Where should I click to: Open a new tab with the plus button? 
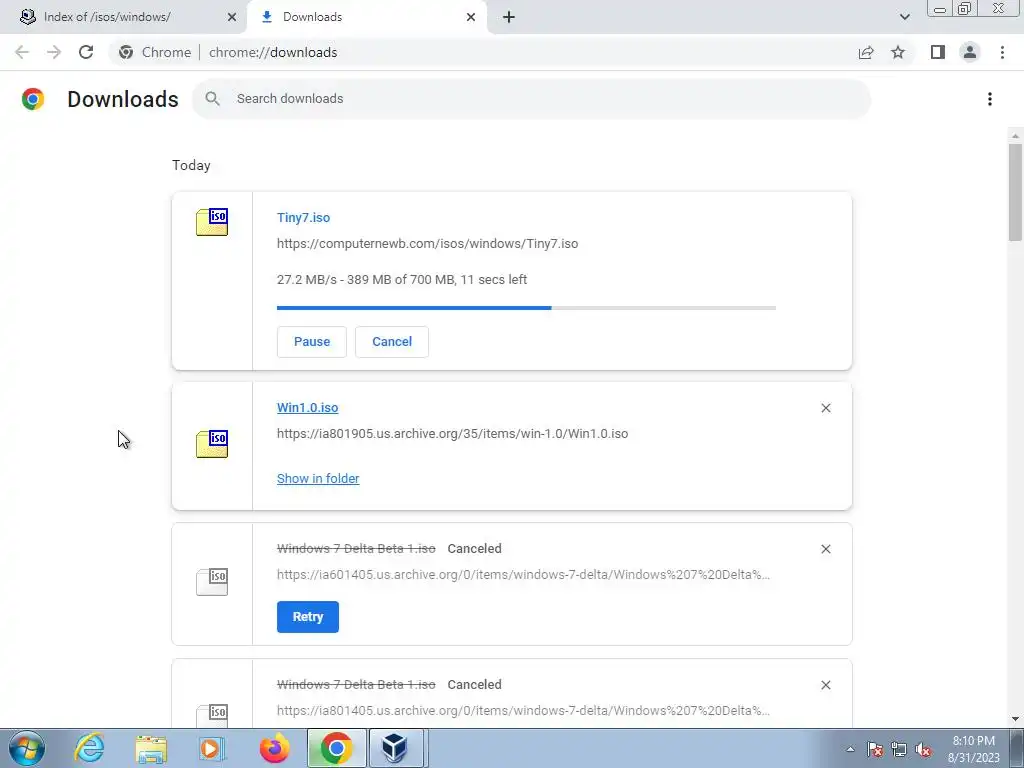(509, 18)
